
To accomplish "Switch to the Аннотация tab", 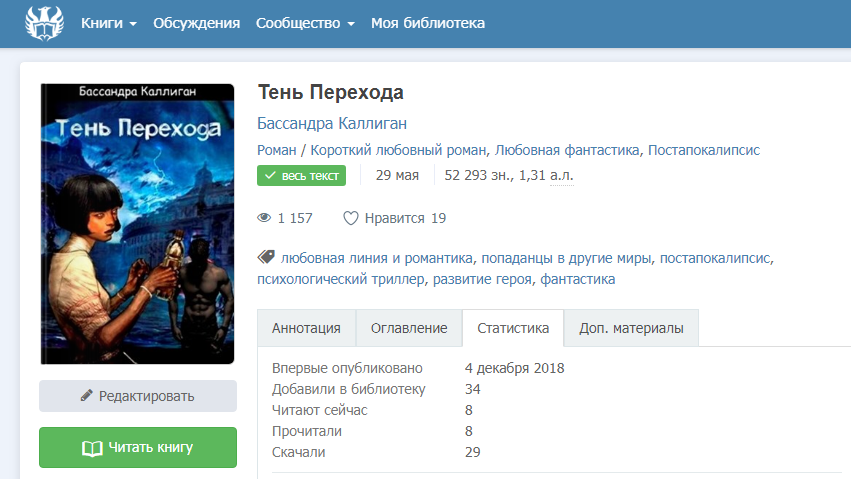I will pos(306,328).
